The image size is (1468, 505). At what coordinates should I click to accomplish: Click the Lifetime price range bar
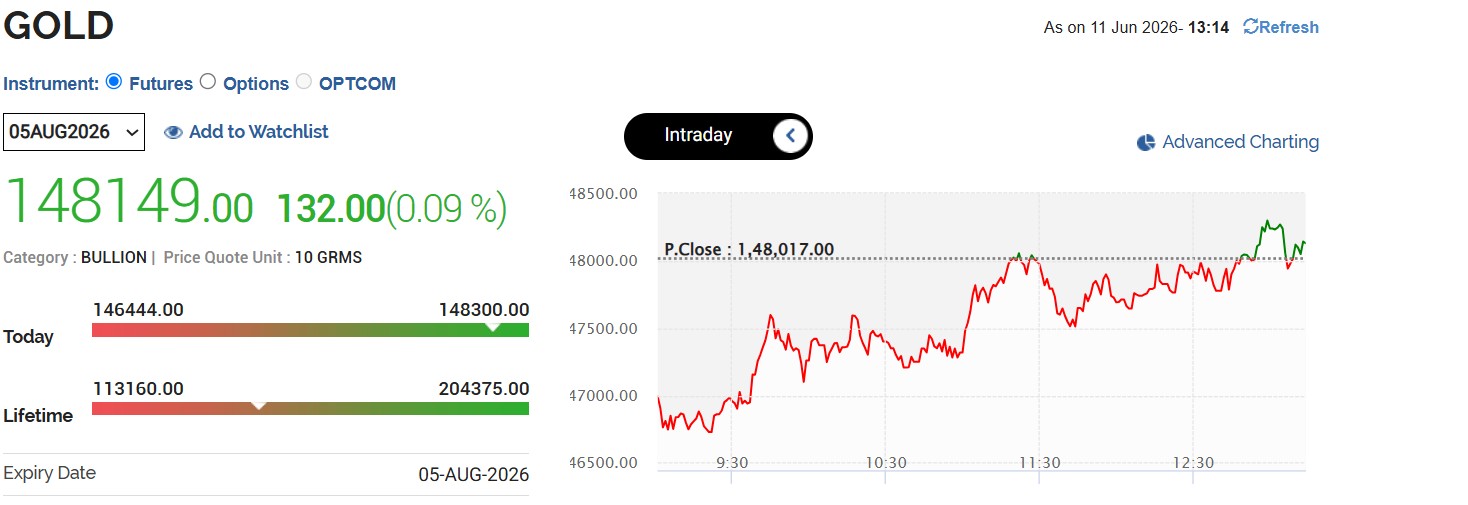point(310,408)
